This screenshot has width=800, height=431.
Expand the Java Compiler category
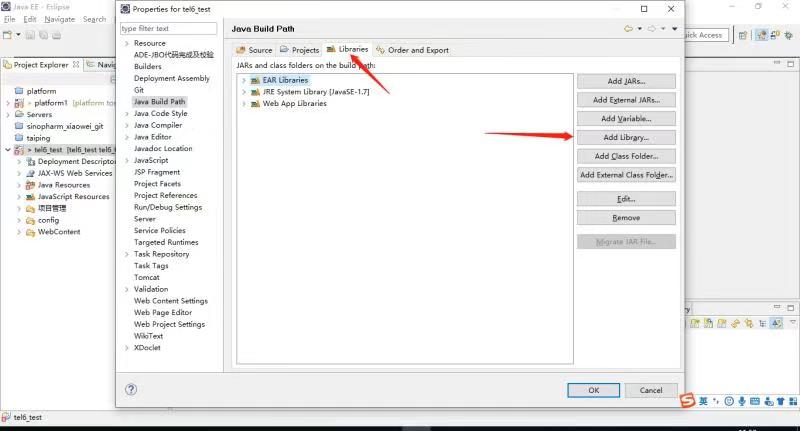(x=127, y=125)
